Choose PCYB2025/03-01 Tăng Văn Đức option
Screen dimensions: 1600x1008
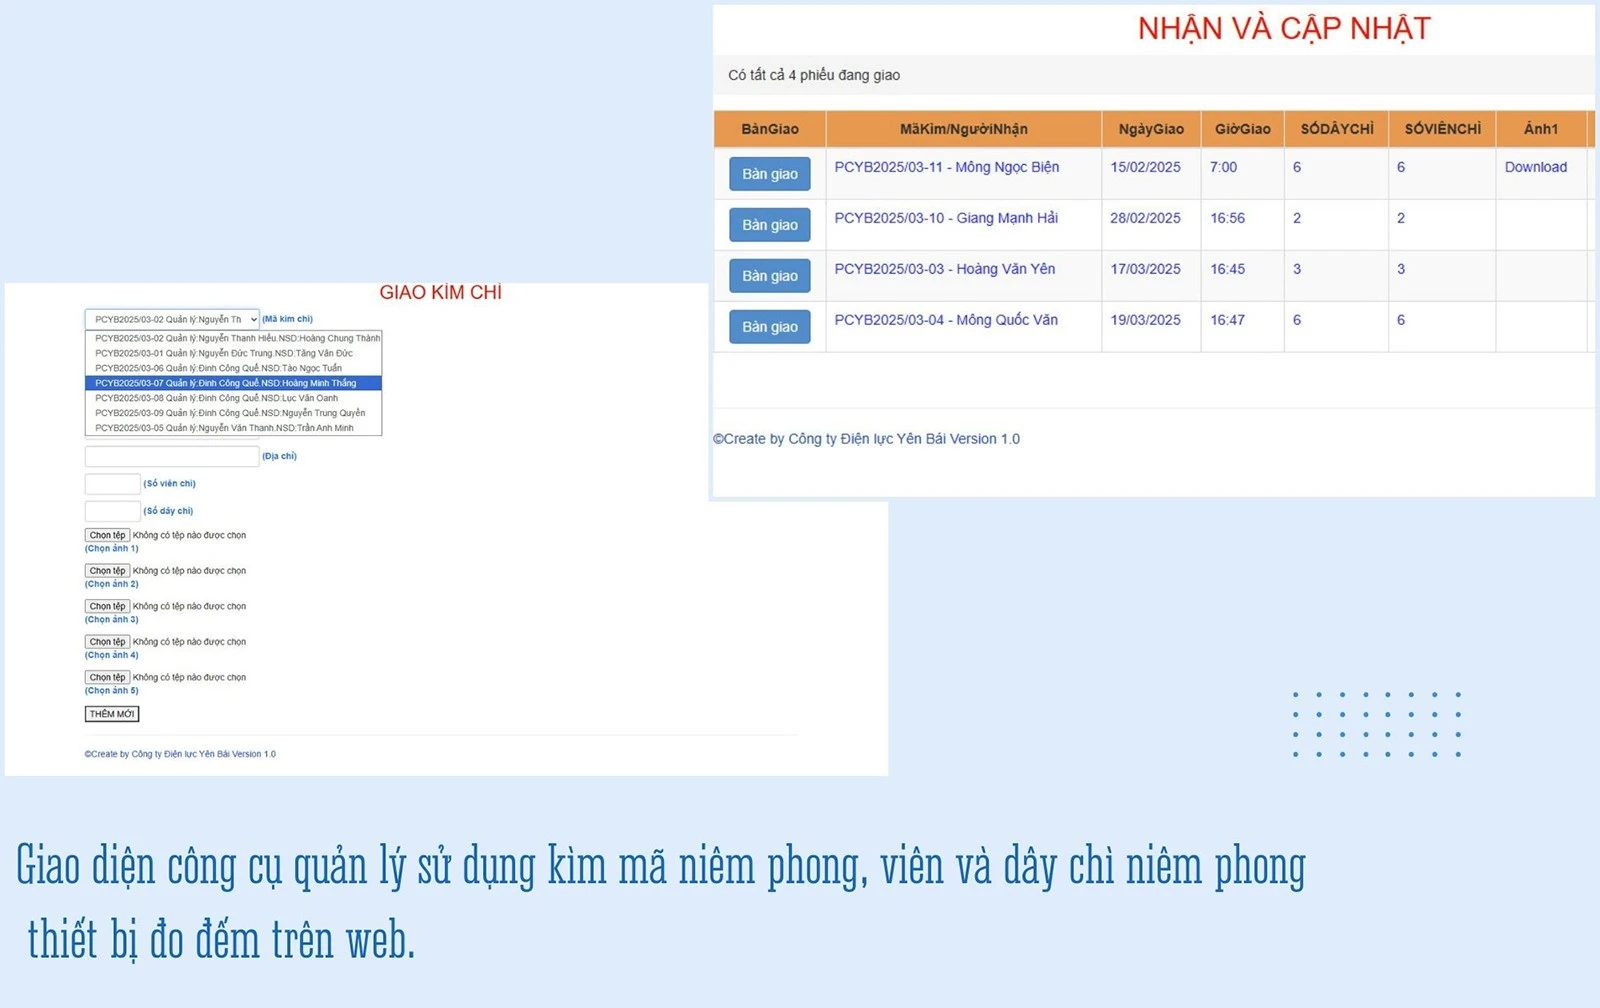click(233, 353)
